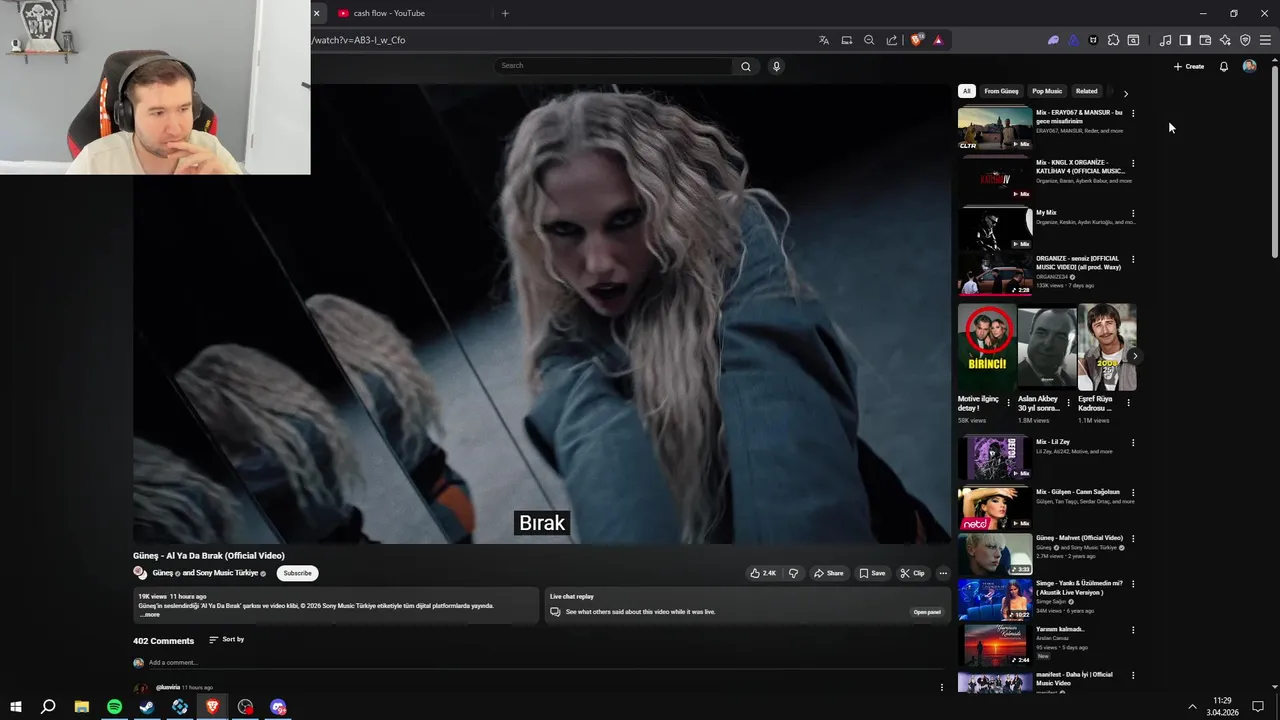Open ORGANIZE - sensiz video thumbnail
Viewport: 1280px width, 720px height.
pos(995,274)
